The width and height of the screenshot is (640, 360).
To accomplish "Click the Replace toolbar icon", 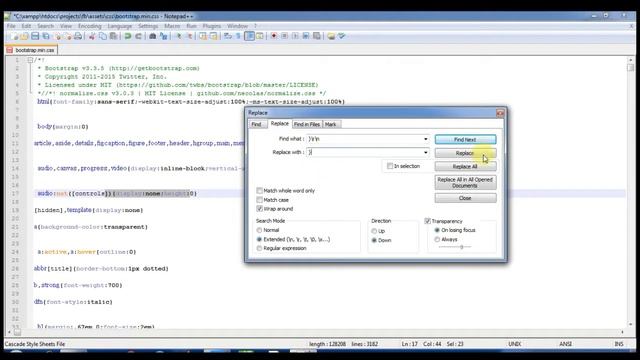I will tap(163, 36).
